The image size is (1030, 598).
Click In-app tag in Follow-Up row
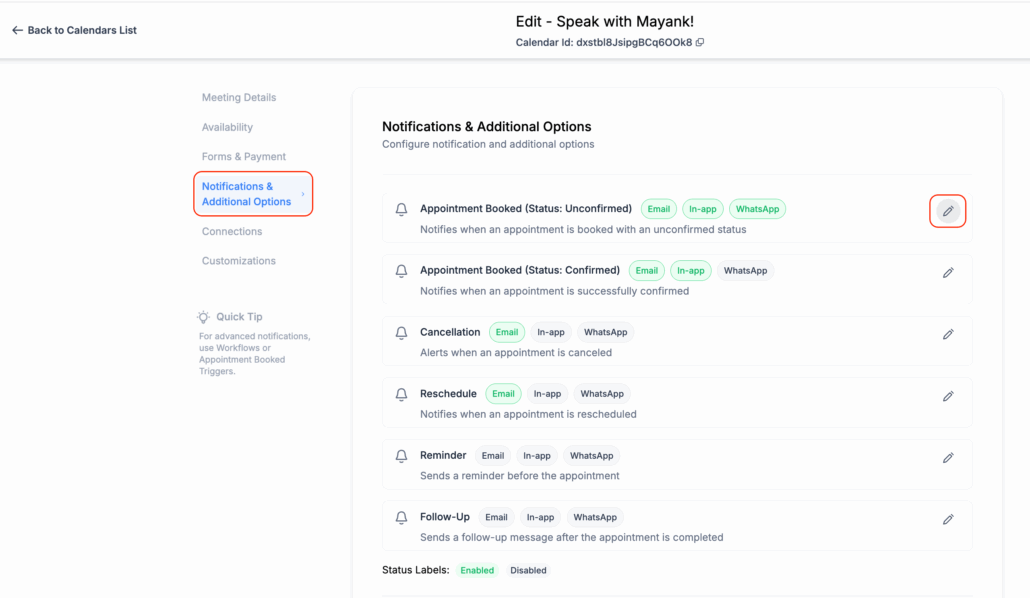[x=540, y=517]
